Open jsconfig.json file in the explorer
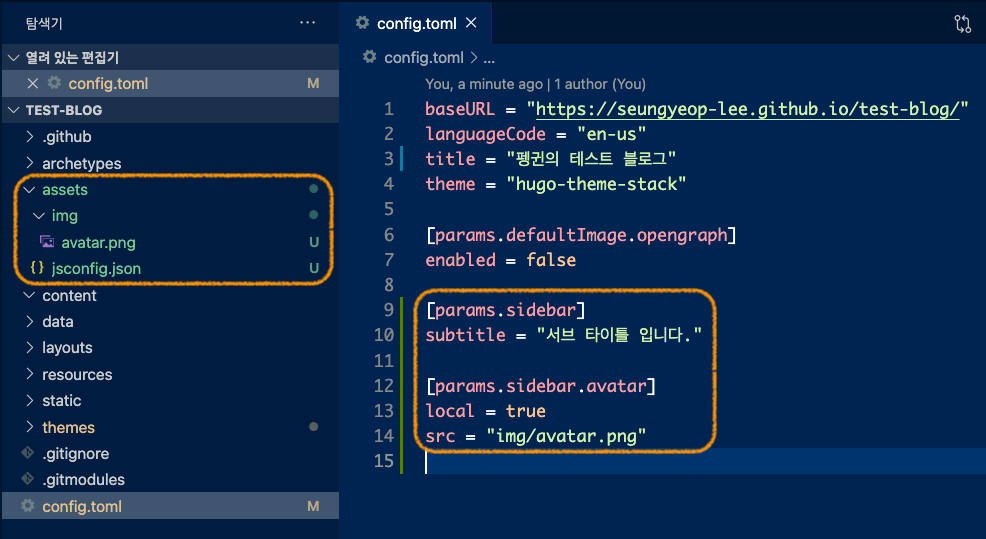The width and height of the screenshot is (986, 539). point(95,268)
